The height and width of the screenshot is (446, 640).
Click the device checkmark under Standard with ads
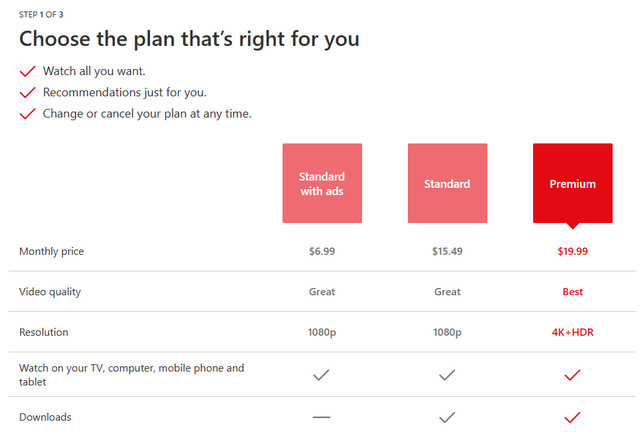pyautogui.click(x=322, y=375)
